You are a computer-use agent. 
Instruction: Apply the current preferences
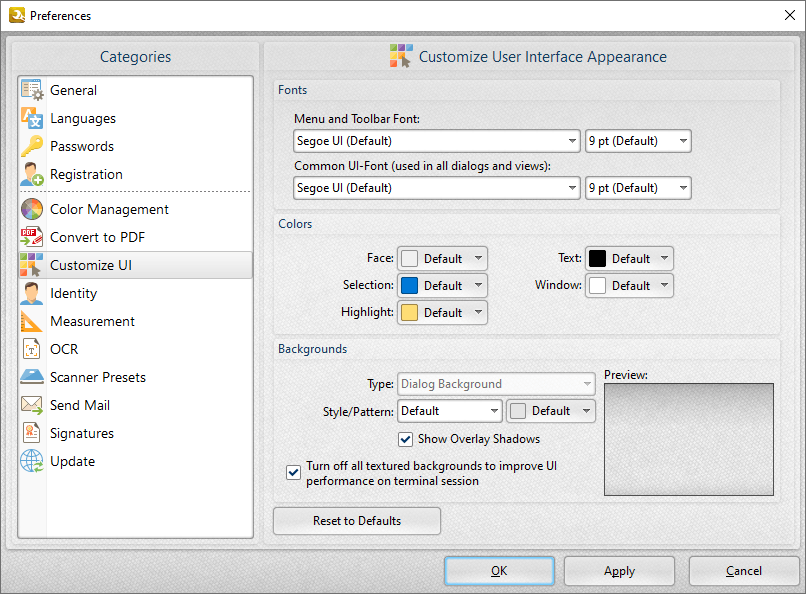tap(619, 571)
